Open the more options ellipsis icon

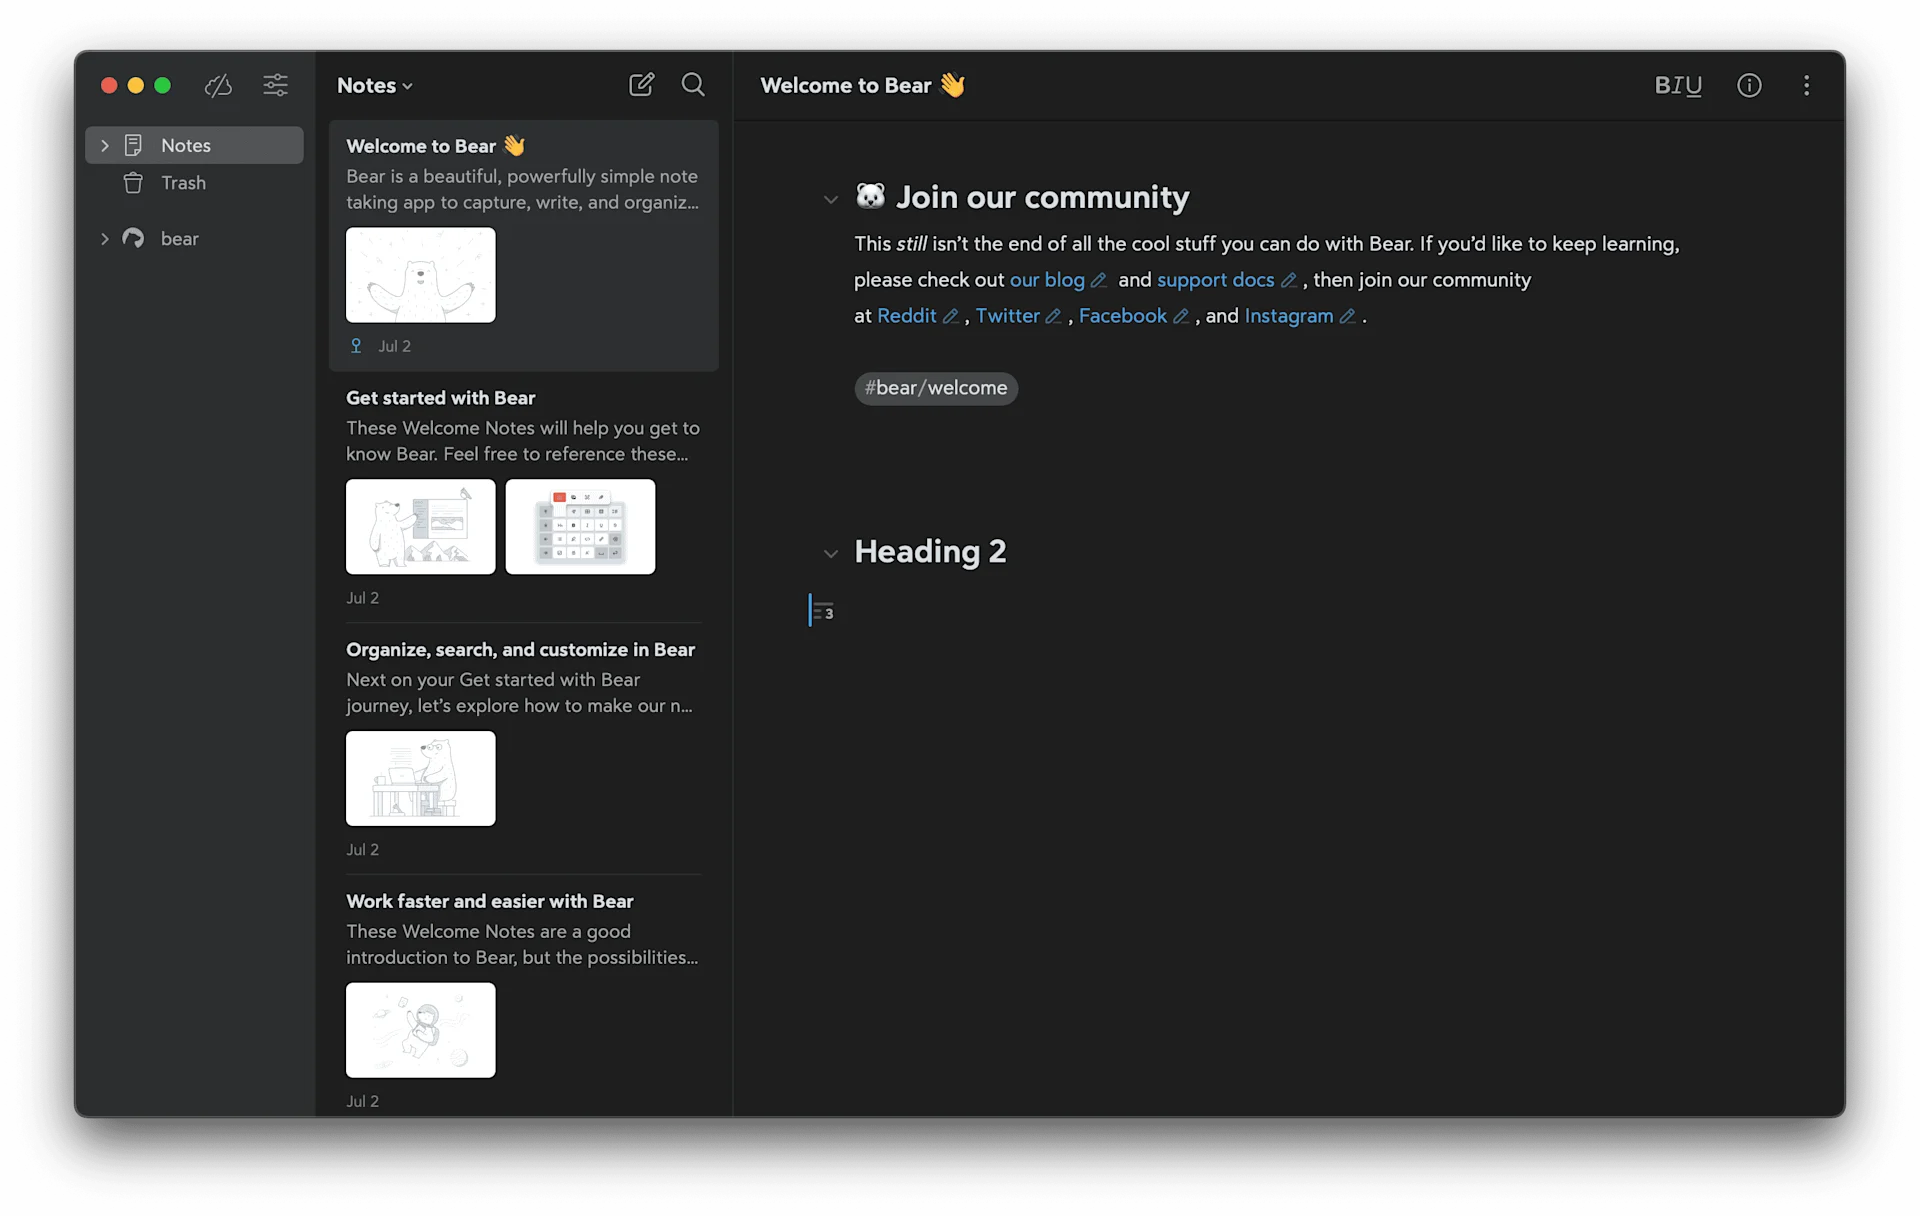point(1806,86)
